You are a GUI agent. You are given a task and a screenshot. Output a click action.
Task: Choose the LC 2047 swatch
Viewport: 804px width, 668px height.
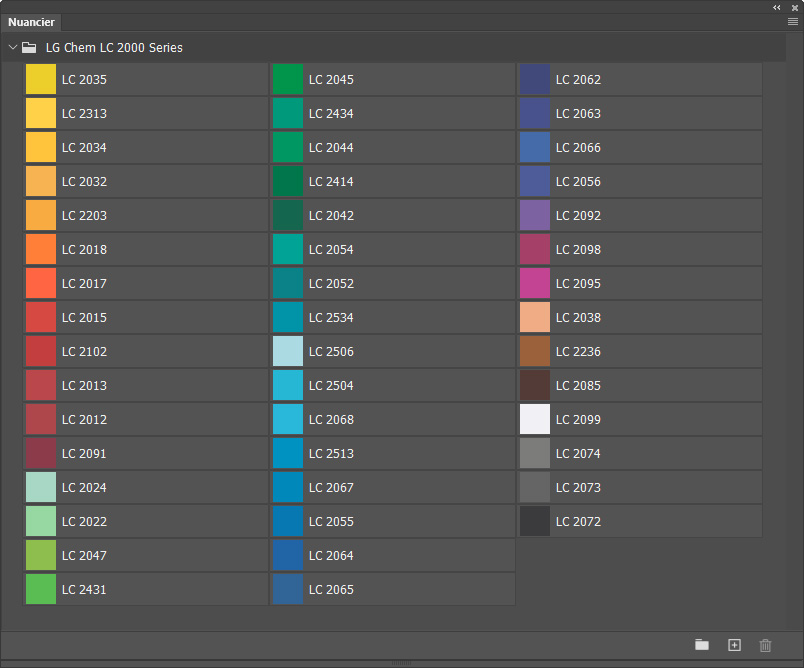click(x=41, y=555)
